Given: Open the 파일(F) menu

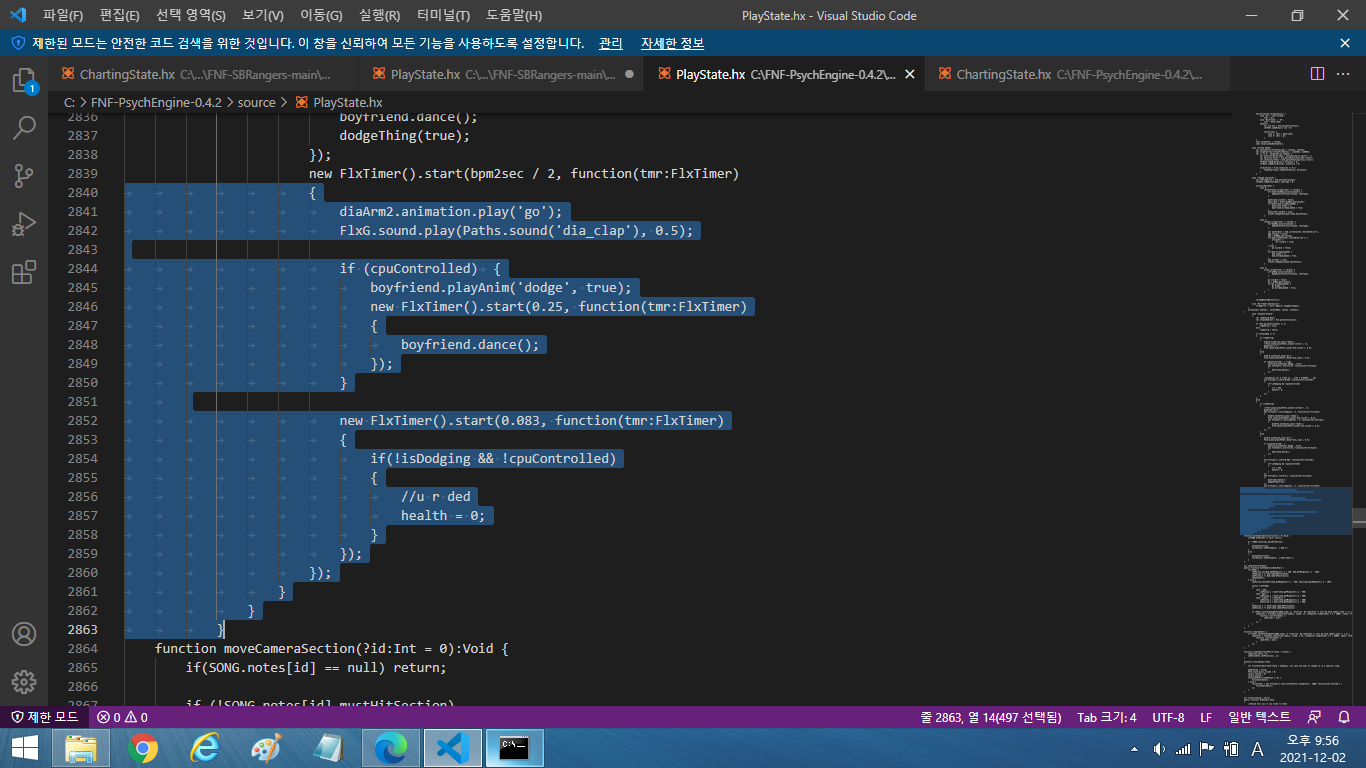Looking at the screenshot, I should pos(58,15).
